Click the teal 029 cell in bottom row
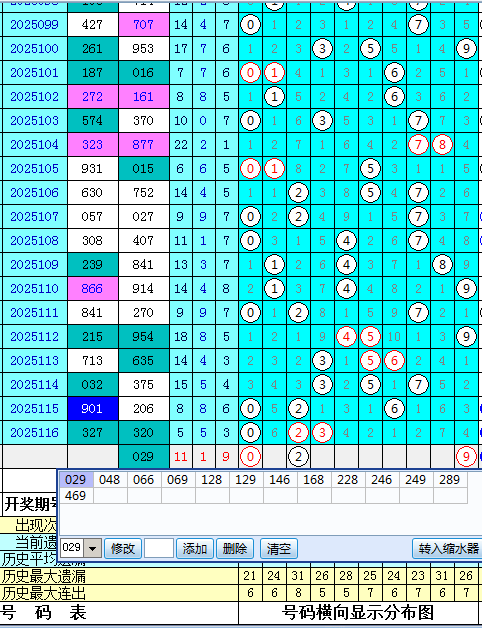Viewport: 482px width, 628px height. pyautogui.click(x=143, y=457)
